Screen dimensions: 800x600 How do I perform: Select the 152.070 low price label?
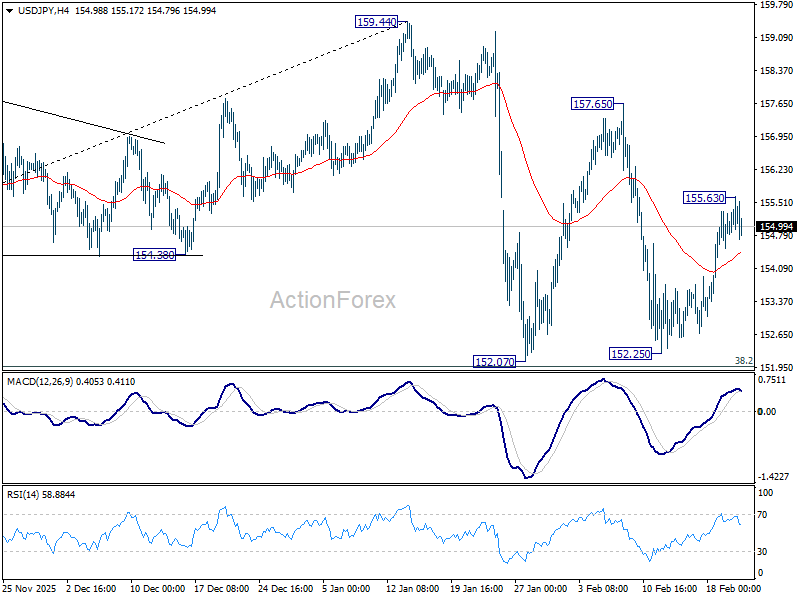click(x=494, y=361)
